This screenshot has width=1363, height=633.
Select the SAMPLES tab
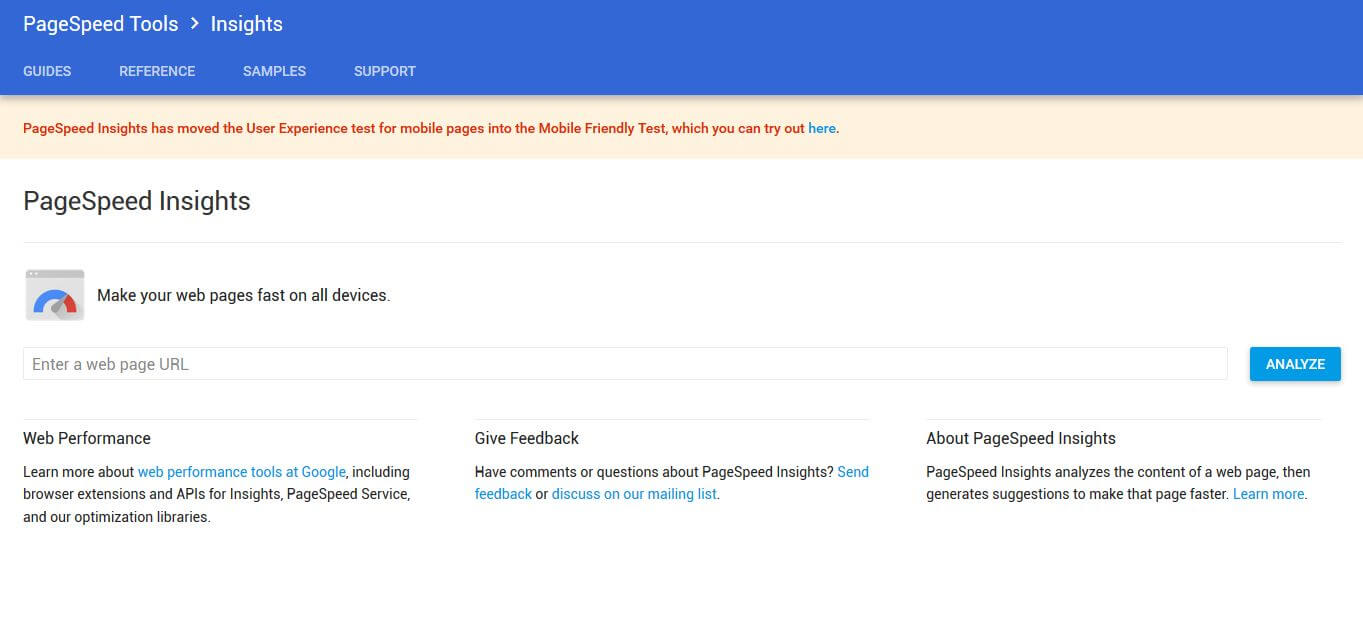(x=274, y=71)
